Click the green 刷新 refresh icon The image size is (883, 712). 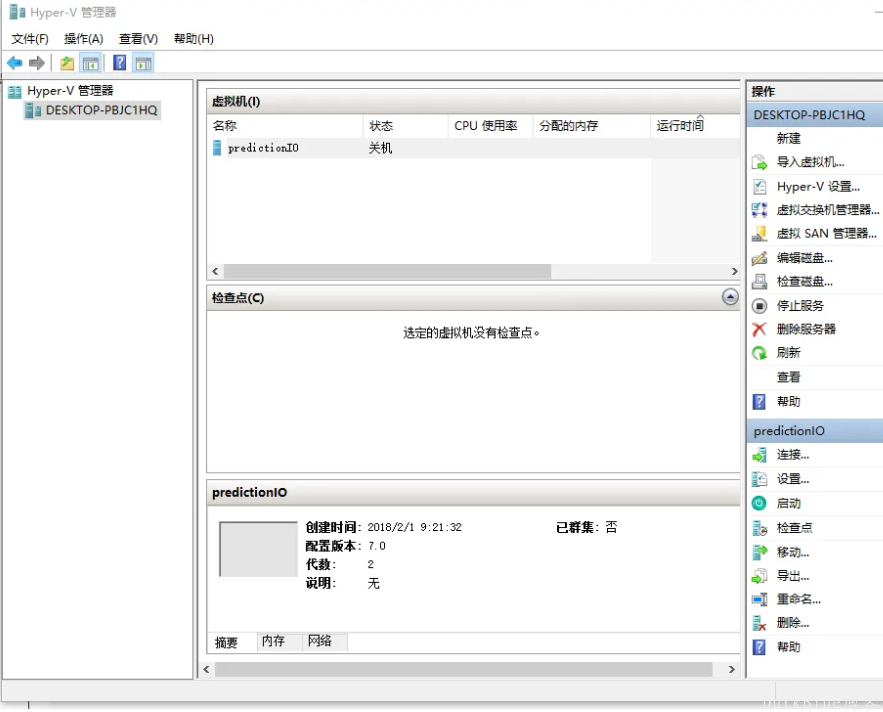[759, 353]
